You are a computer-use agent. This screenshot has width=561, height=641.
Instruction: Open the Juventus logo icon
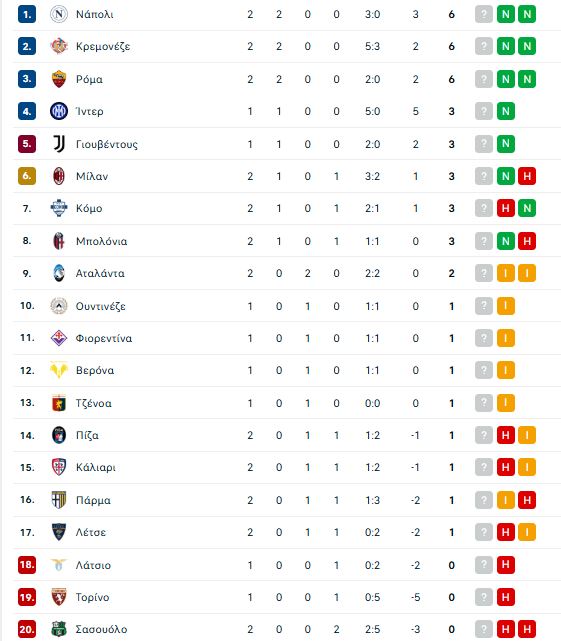tap(58, 144)
